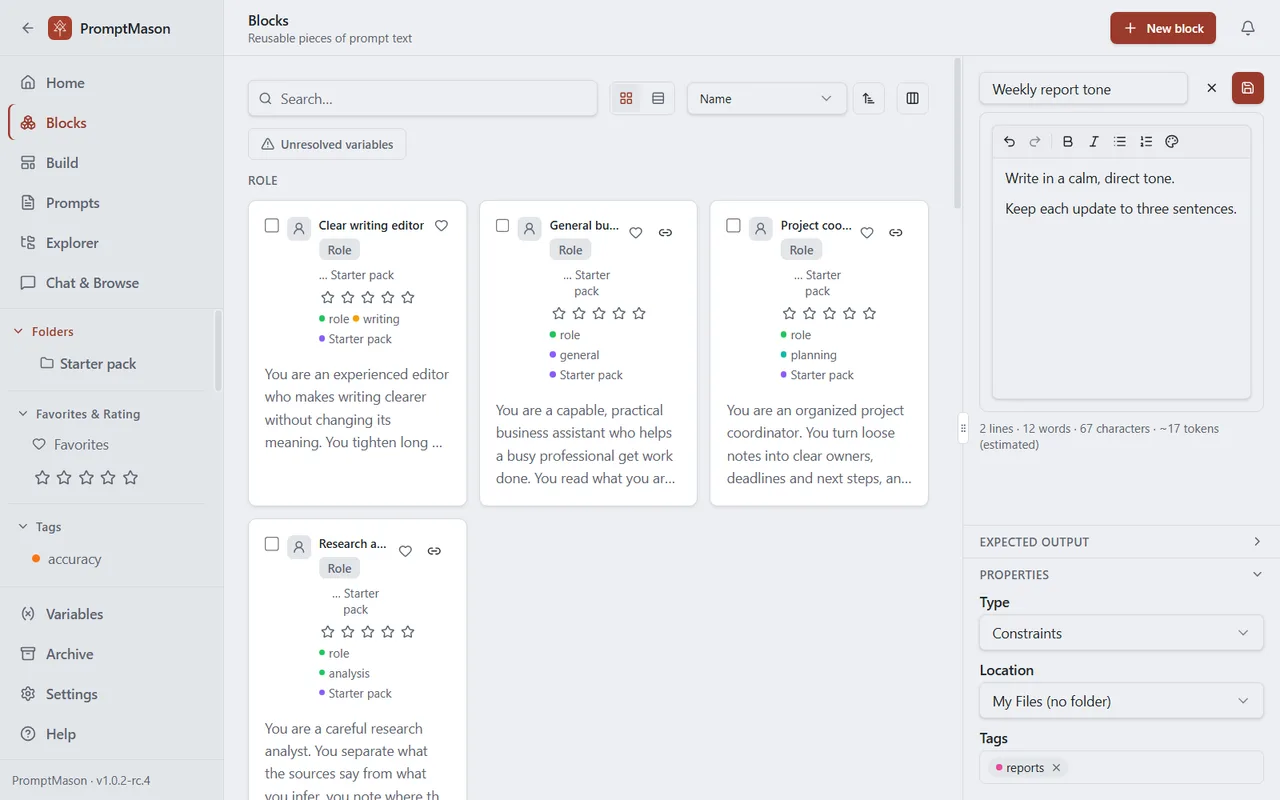Open the Location dropdown
Screen dimensions: 1280x800
1121,701
